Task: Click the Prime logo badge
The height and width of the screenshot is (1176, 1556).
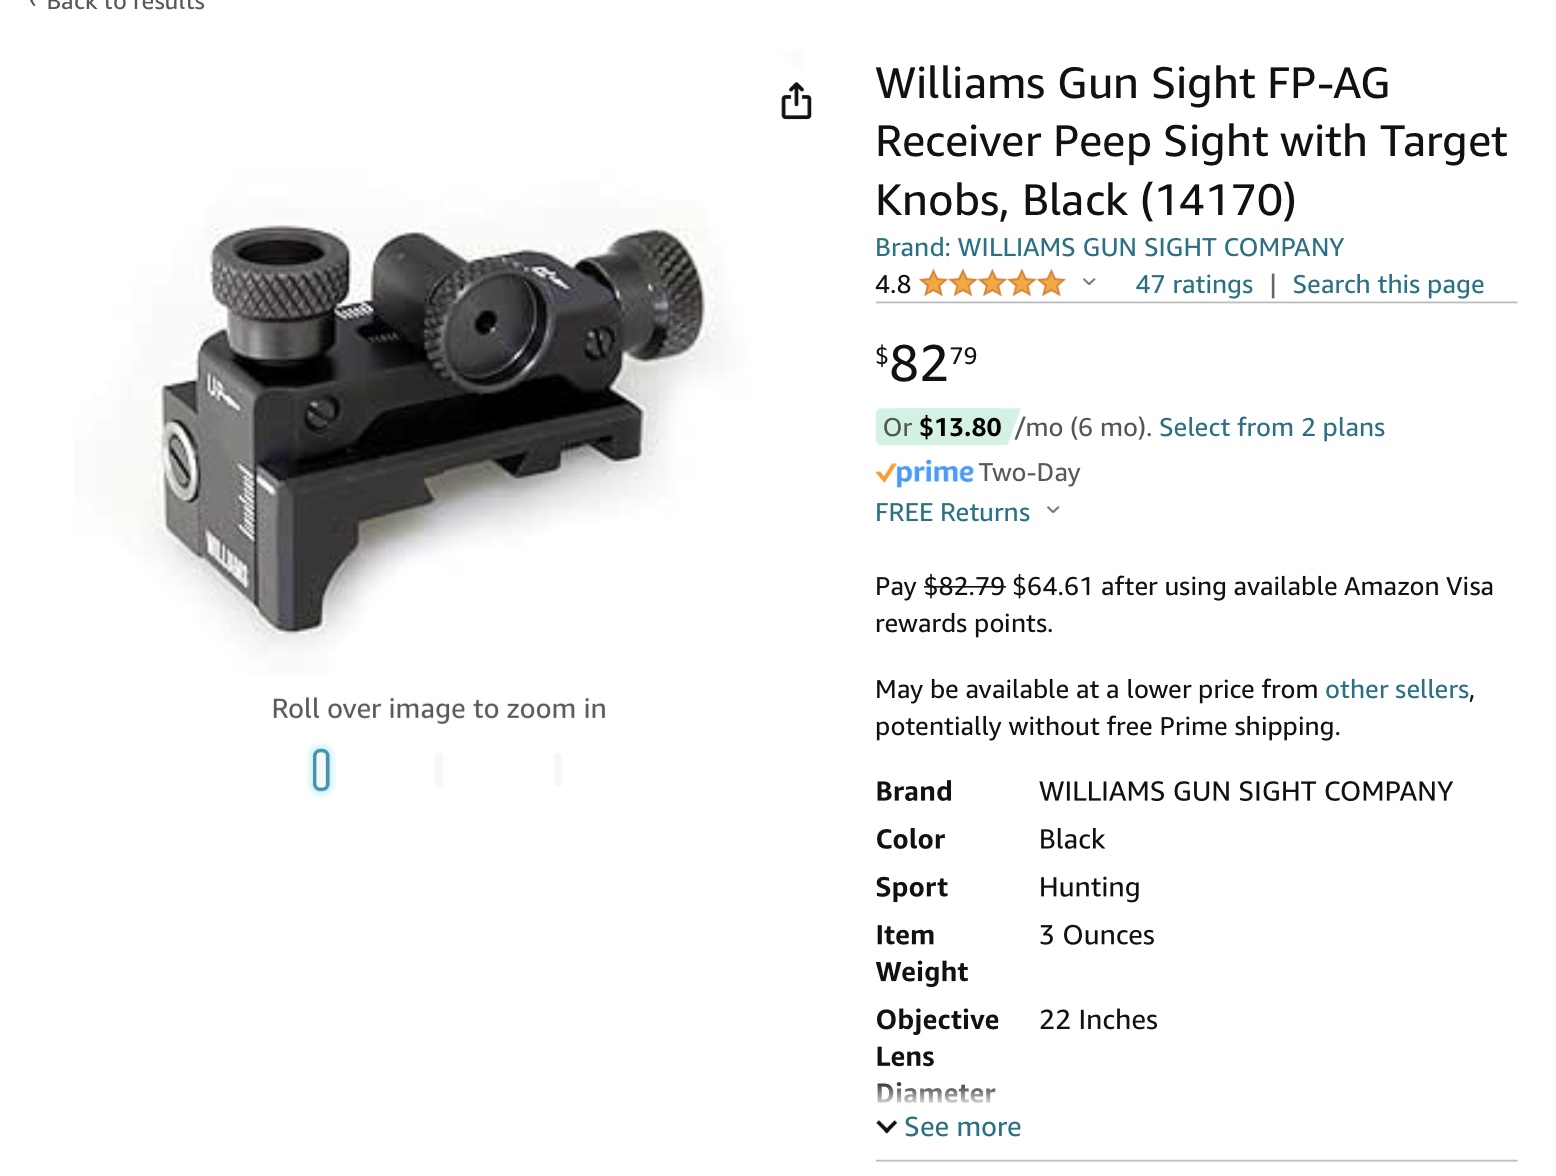Action: [x=924, y=472]
